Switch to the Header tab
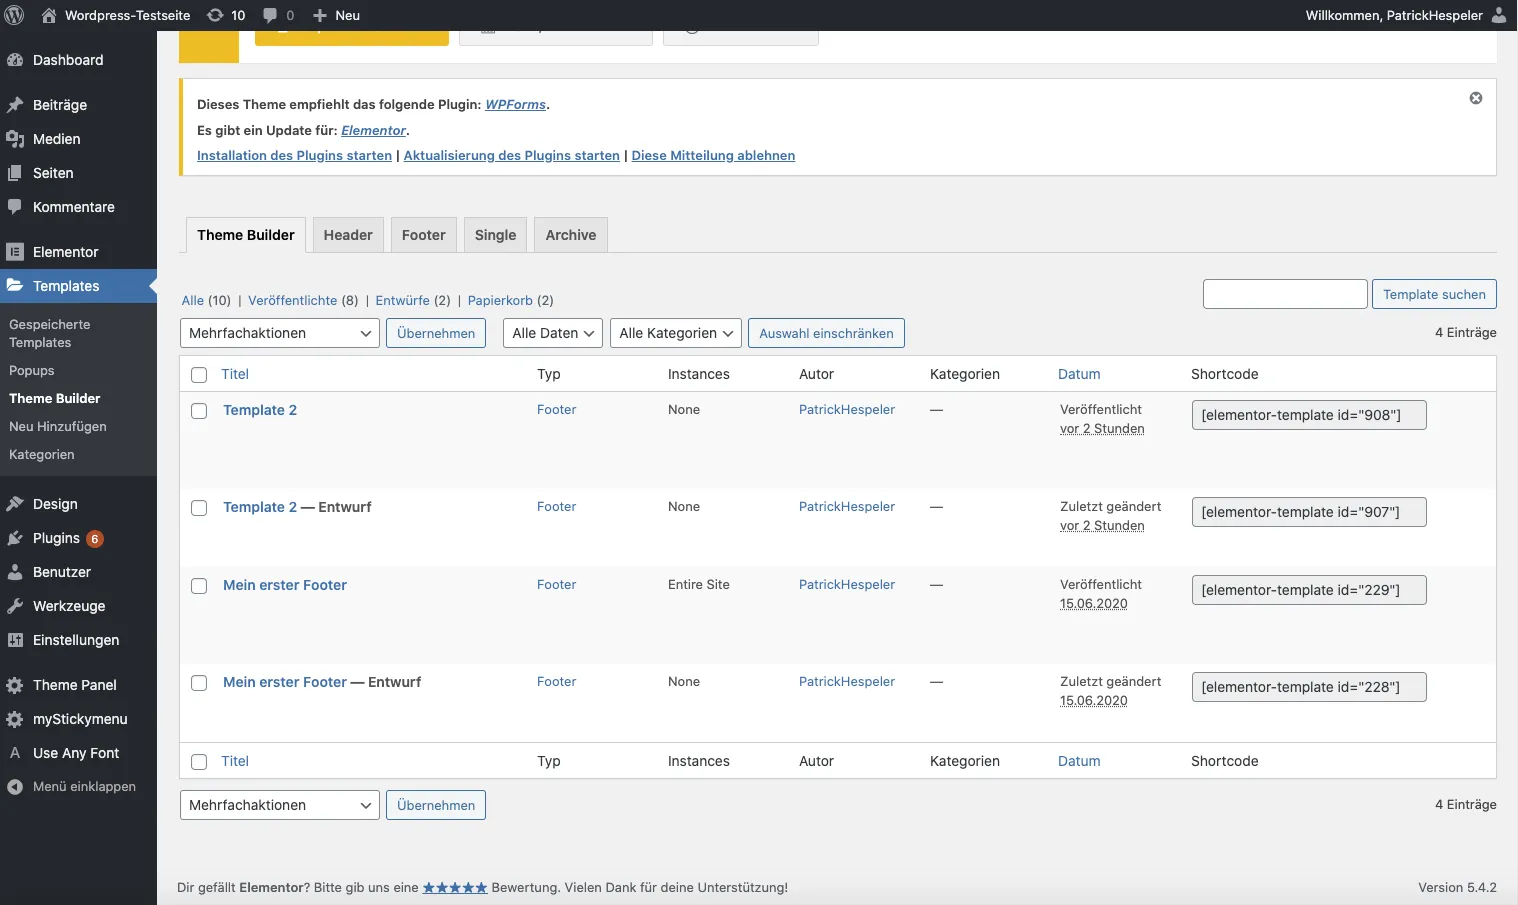 click(348, 235)
